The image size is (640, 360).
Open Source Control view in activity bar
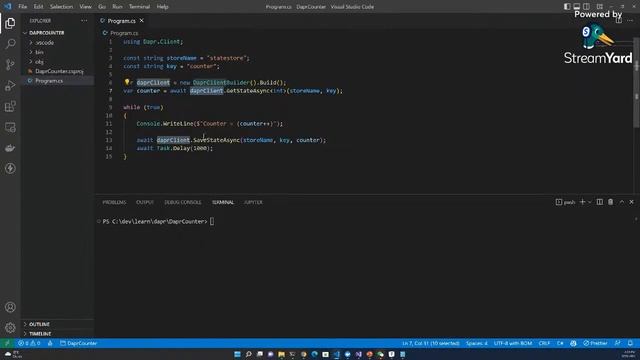point(10,64)
